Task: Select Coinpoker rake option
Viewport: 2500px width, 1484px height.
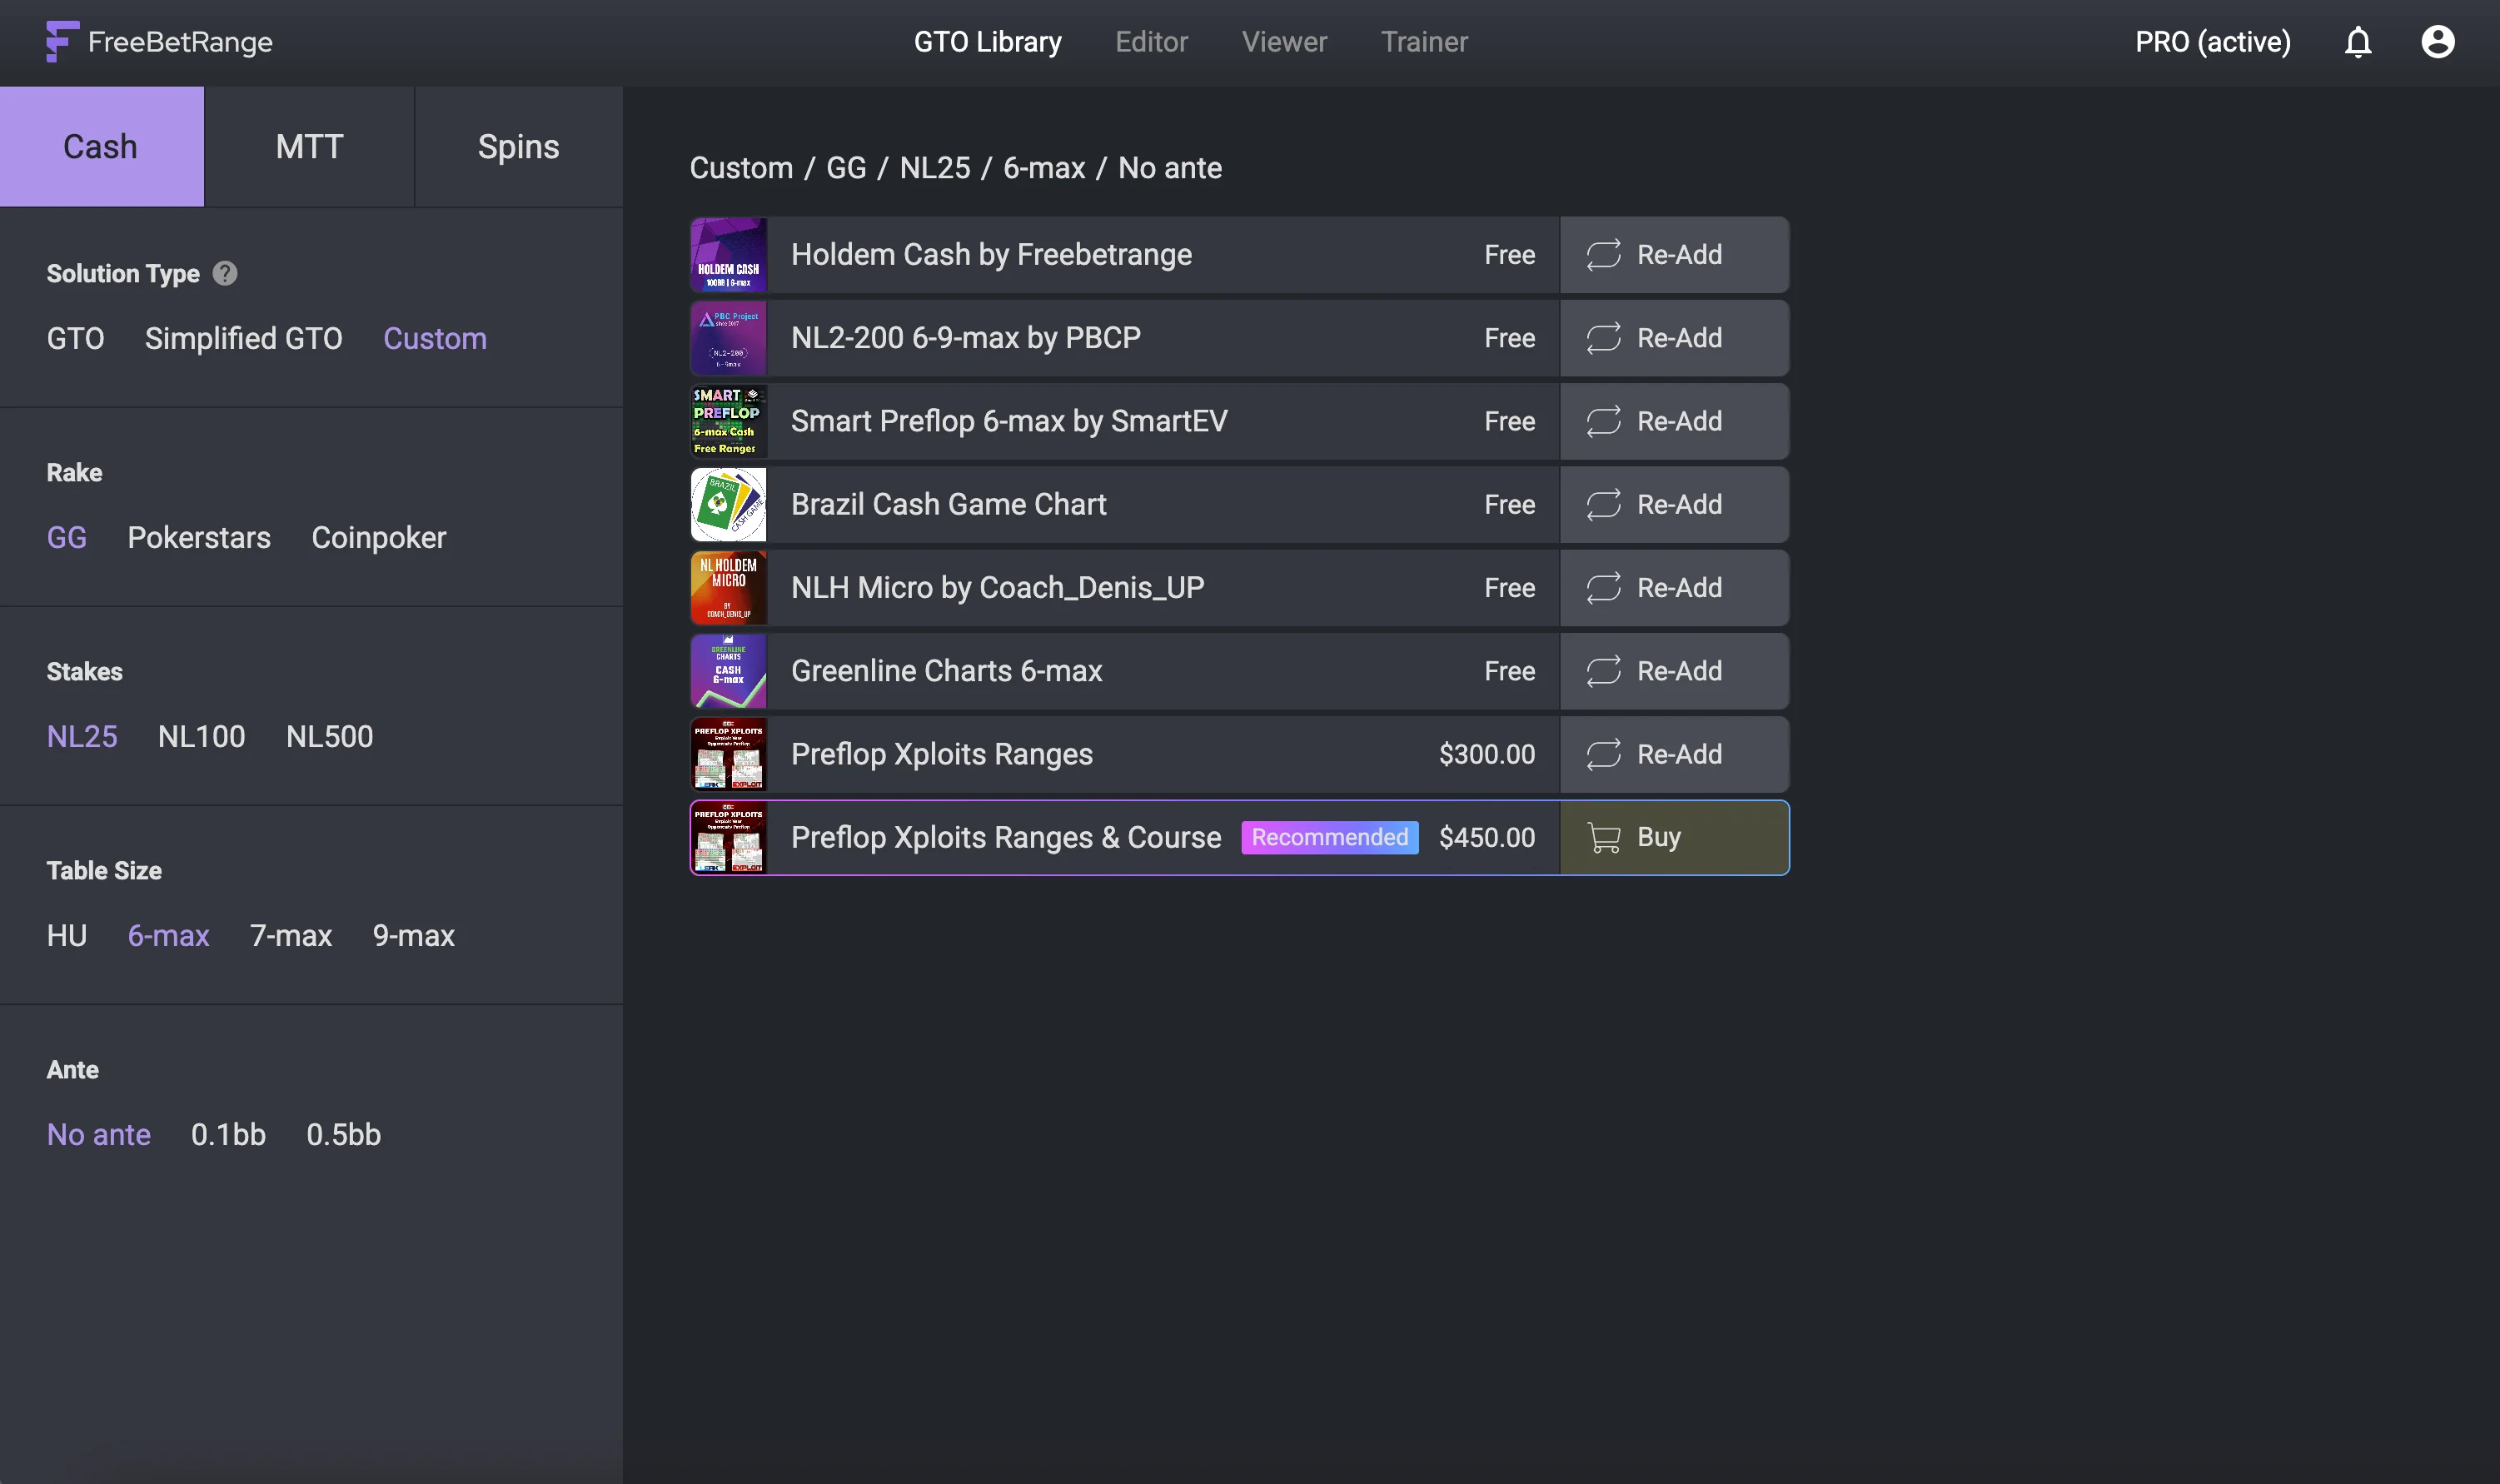Action: click(378, 537)
